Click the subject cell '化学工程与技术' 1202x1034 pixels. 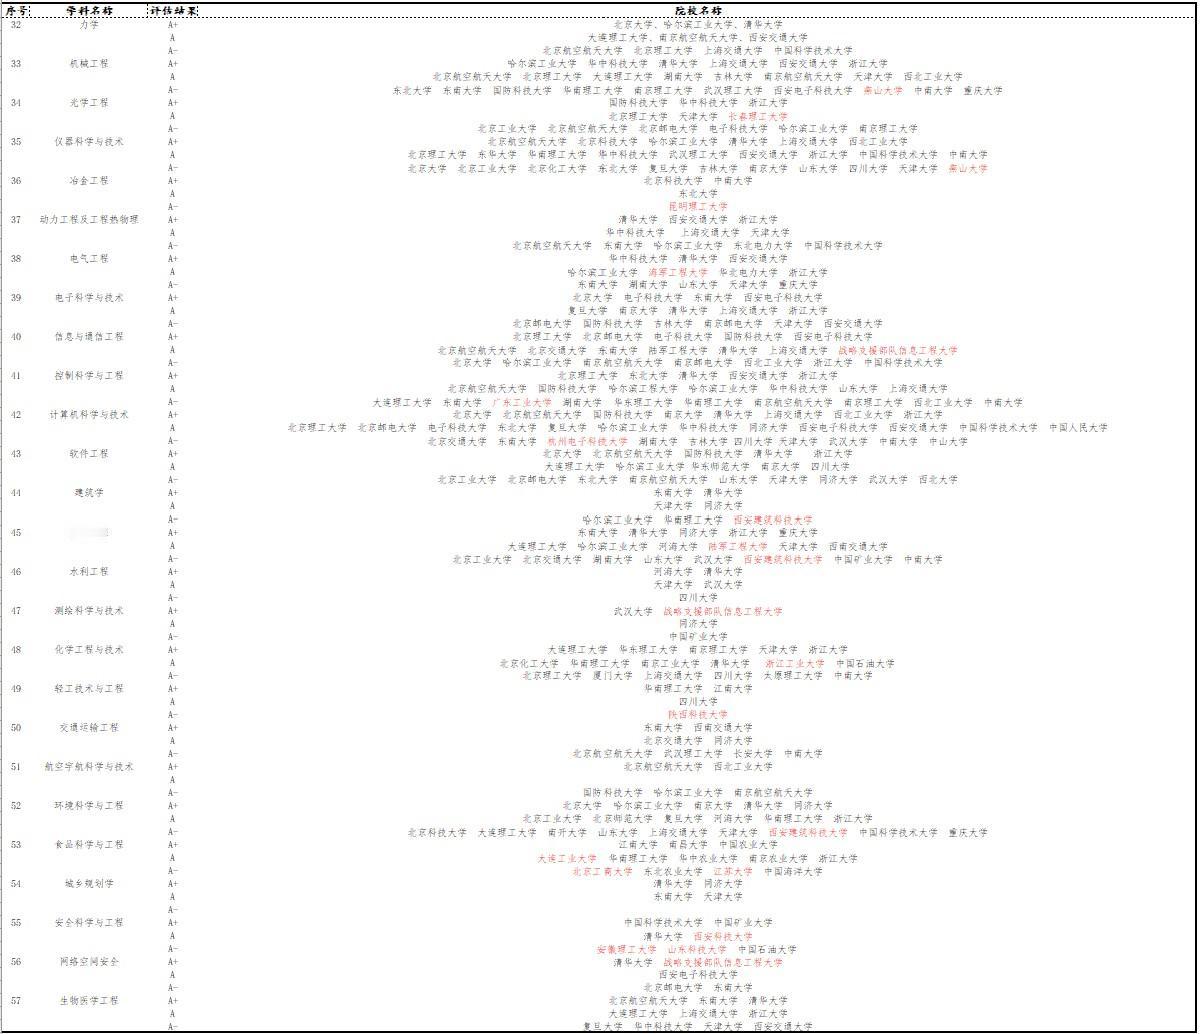(89, 649)
